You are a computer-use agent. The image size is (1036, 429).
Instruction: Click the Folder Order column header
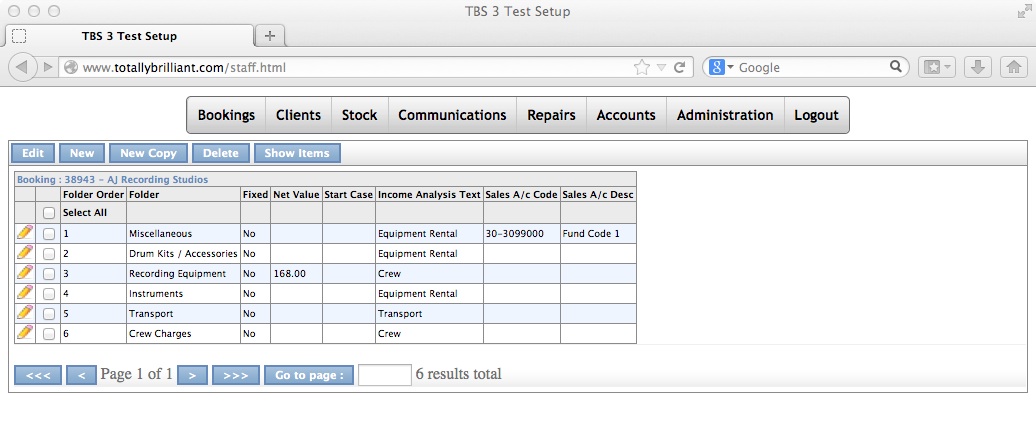pyautogui.click(x=93, y=194)
